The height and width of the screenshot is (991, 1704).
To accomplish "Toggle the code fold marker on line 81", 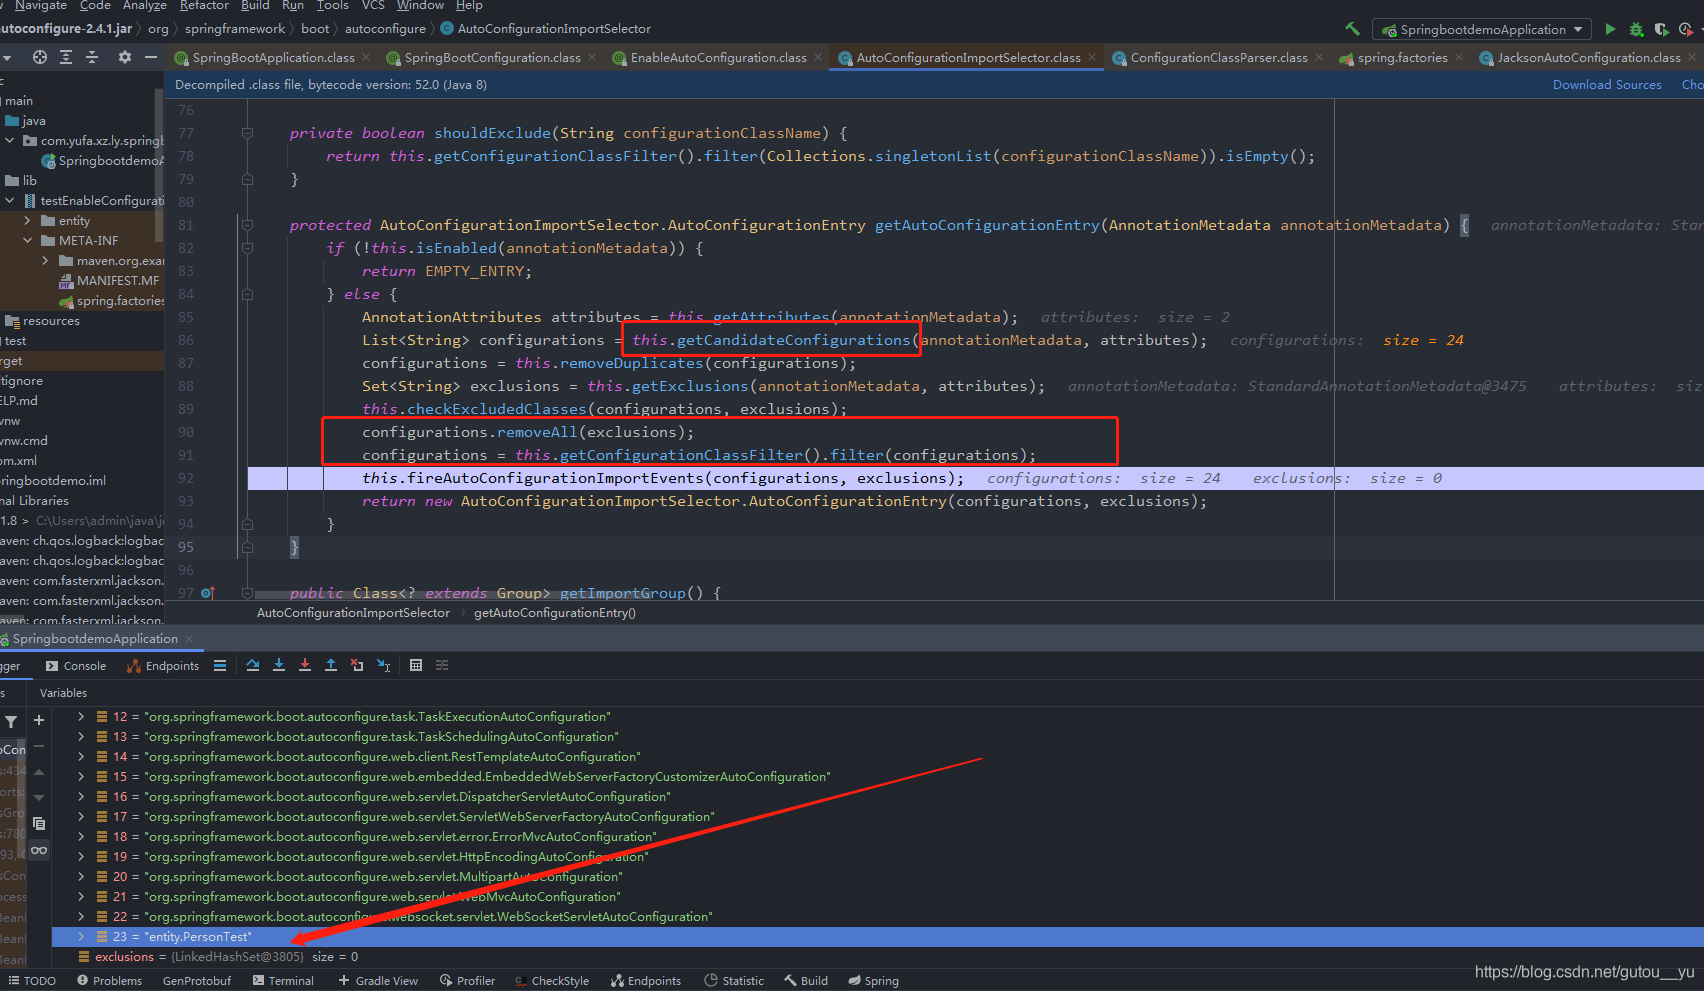I will [x=247, y=225].
